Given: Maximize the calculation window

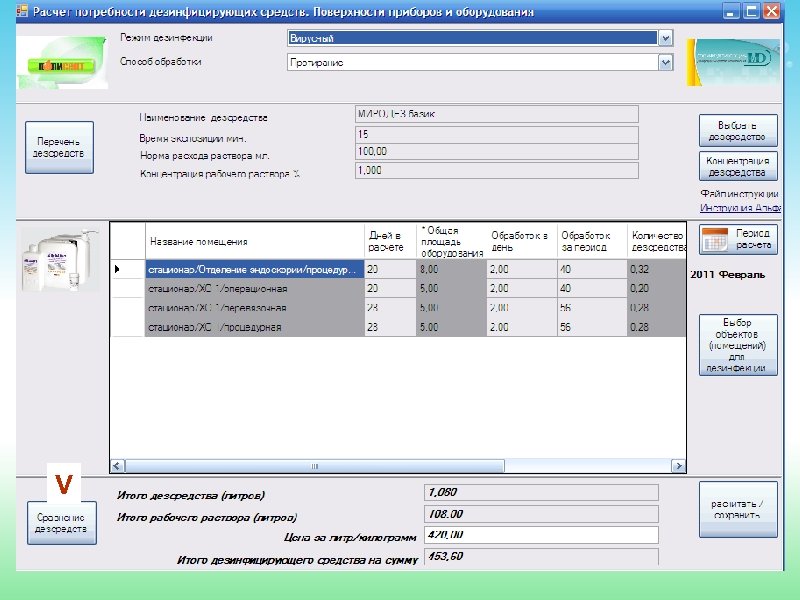Looking at the screenshot, I should pos(752,11).
